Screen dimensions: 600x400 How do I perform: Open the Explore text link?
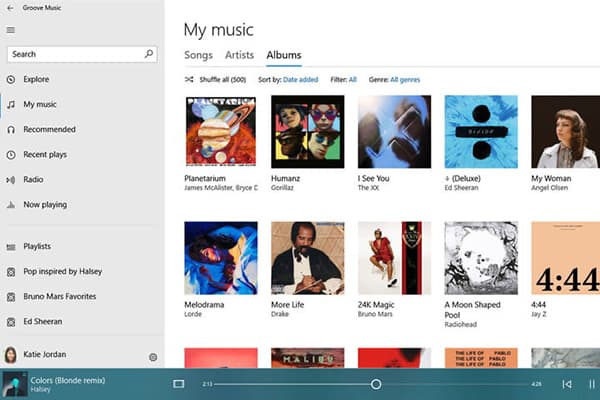click(36, 79)
